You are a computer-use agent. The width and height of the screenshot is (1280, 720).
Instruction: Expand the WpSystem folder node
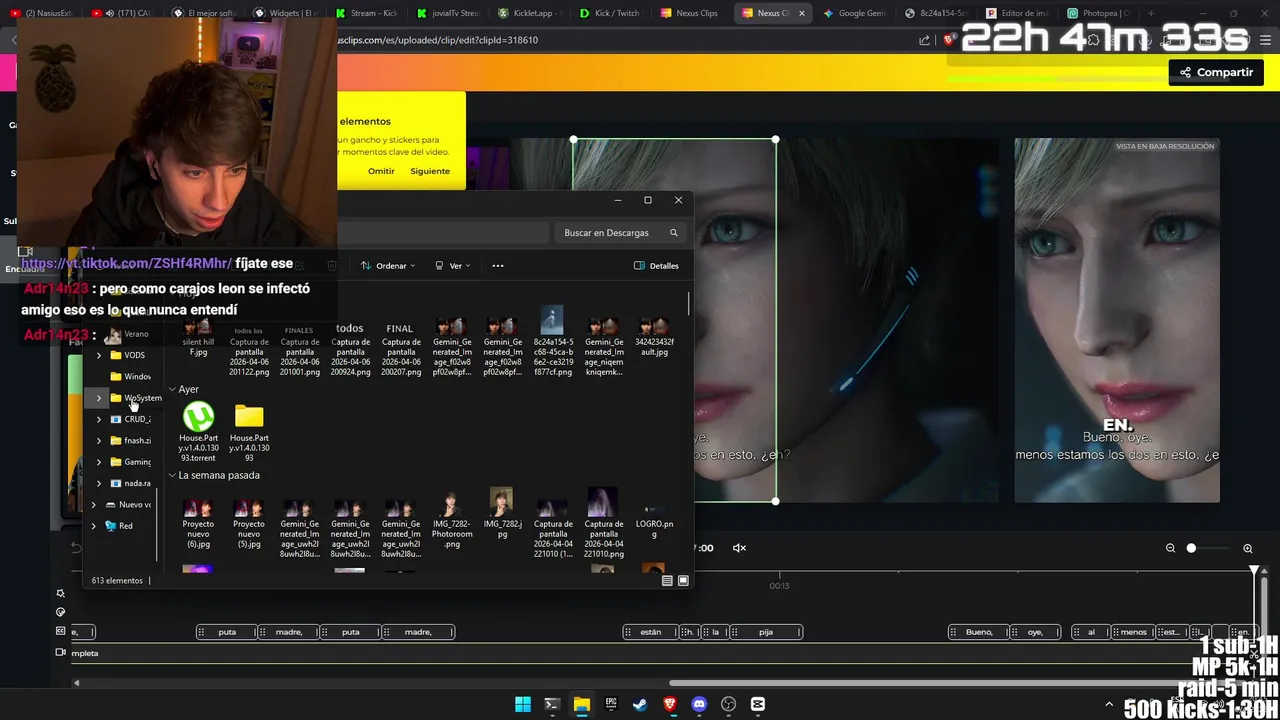[x=98, y=398]
